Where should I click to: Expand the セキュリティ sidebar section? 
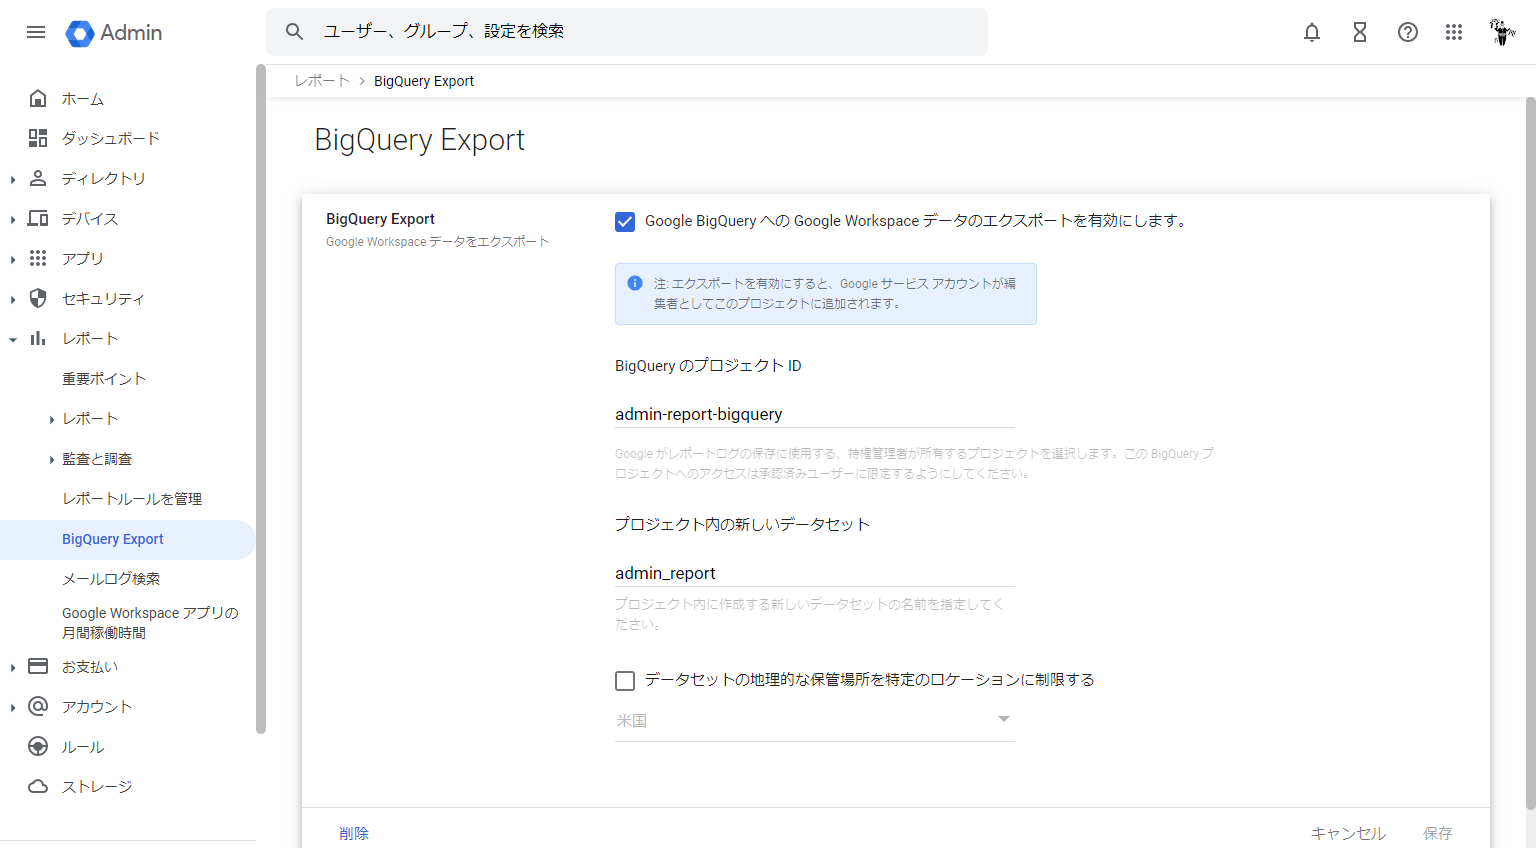pos(13,300)
